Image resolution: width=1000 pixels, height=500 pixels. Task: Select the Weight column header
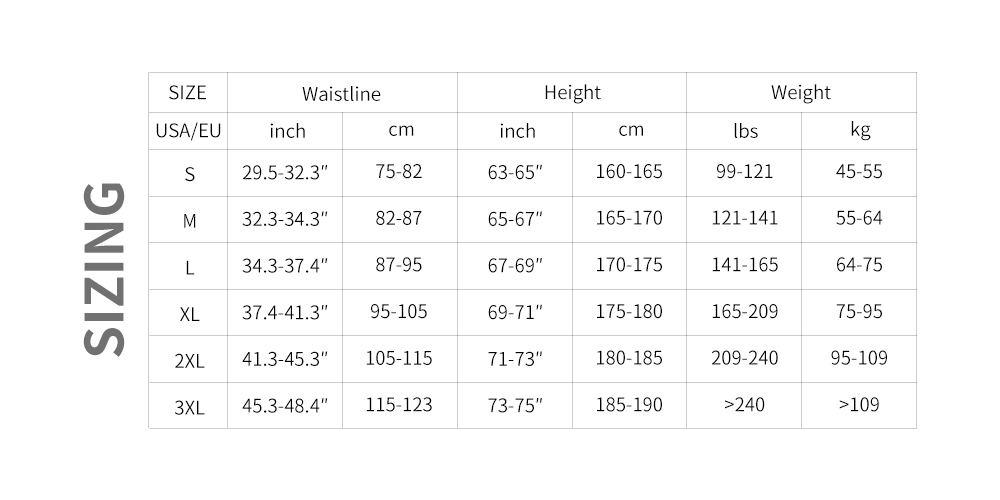click(x=800, y=93)
